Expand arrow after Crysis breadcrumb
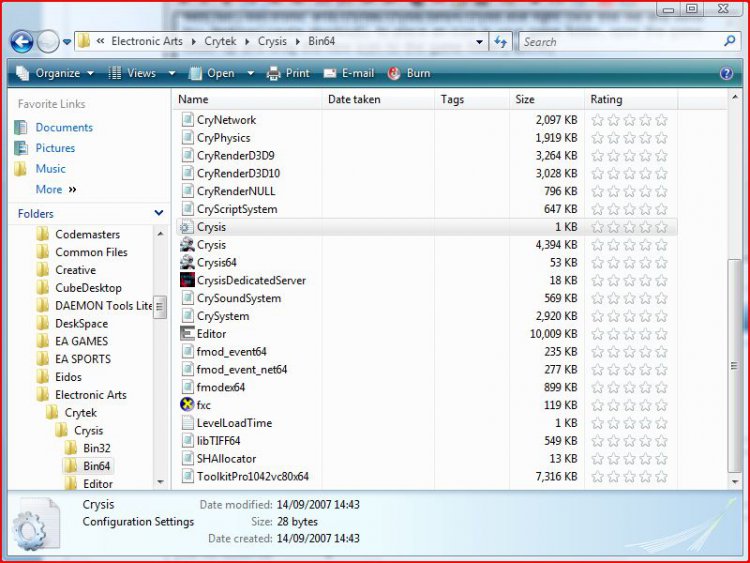Image resolution: width=750 pixels, height=563 pixels. coord(298,42)
